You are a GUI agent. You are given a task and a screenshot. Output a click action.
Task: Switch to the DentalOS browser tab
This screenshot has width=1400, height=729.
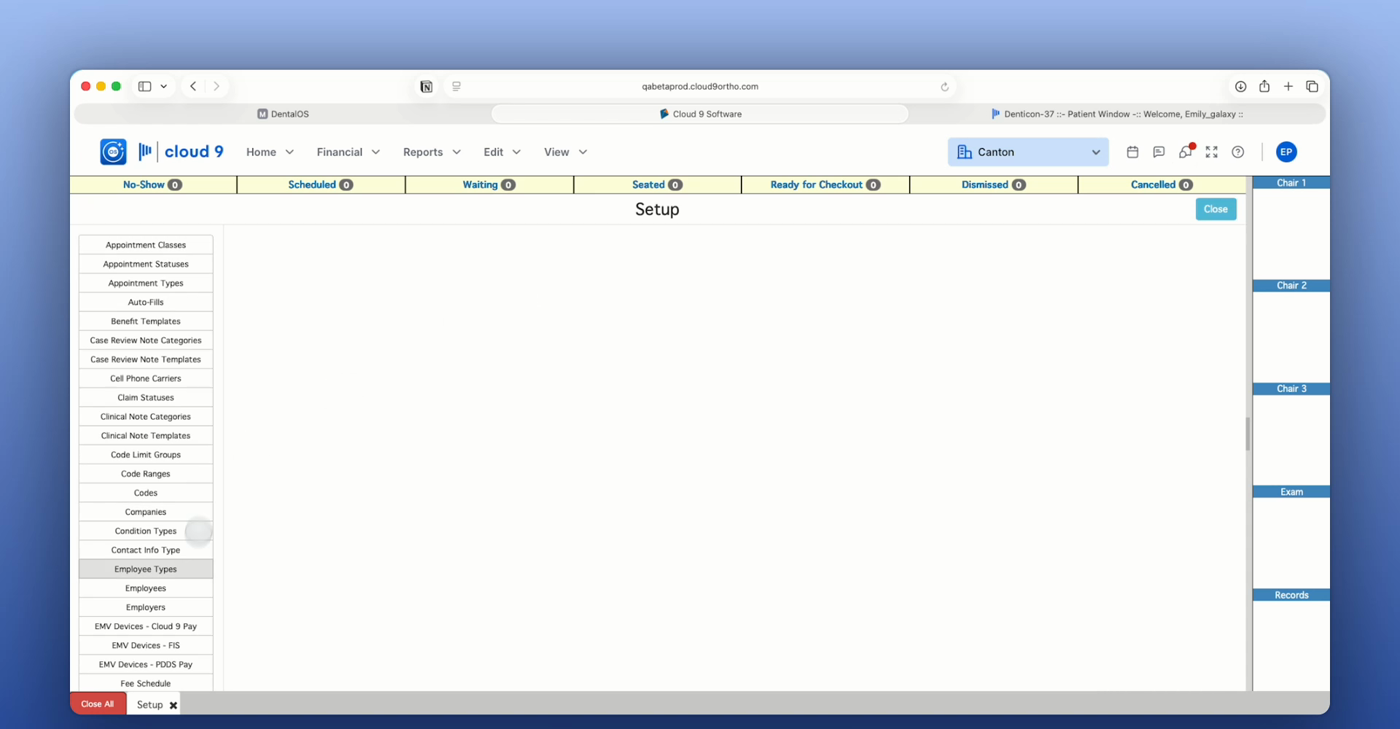[283, 114]
